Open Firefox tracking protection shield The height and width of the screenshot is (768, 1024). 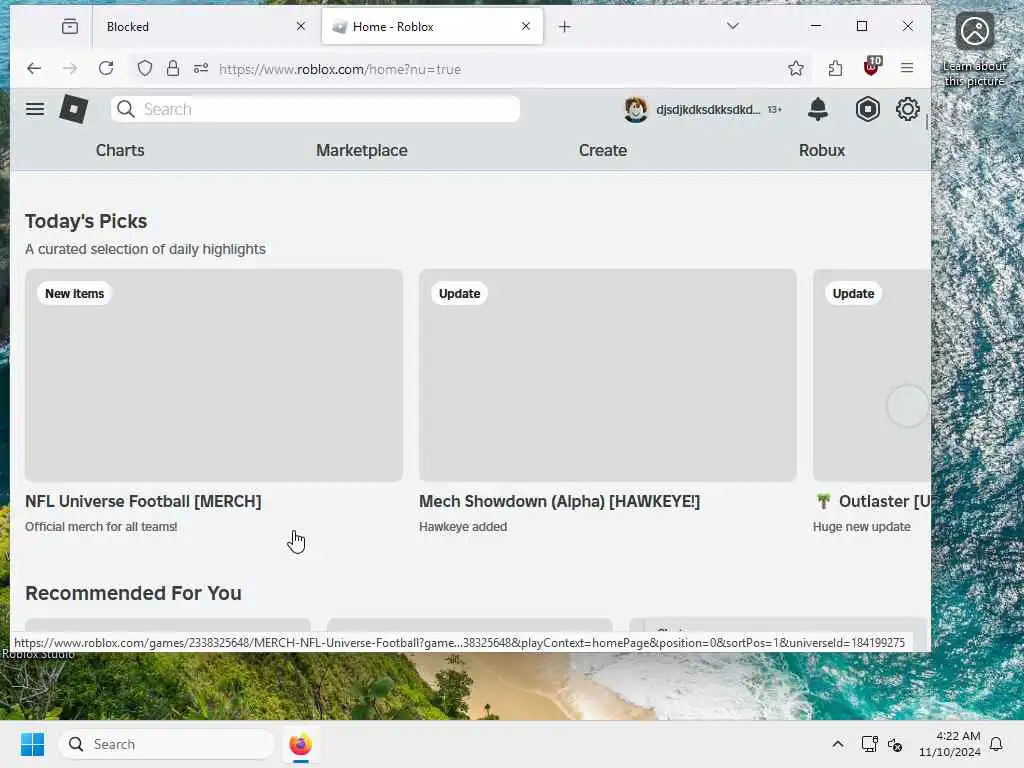point(145,69)
